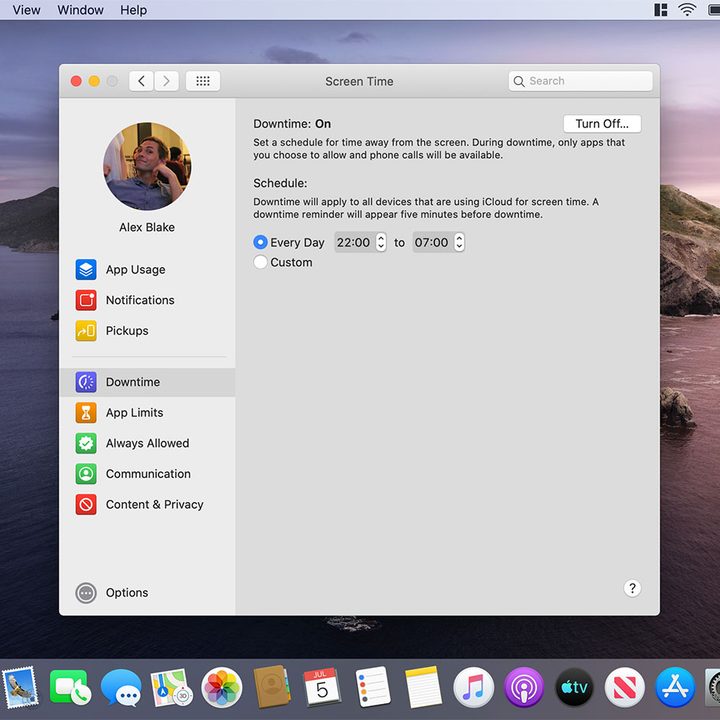Open Contacts from the Dock
The width and height of the screenshot is (720, 720).
272,687
